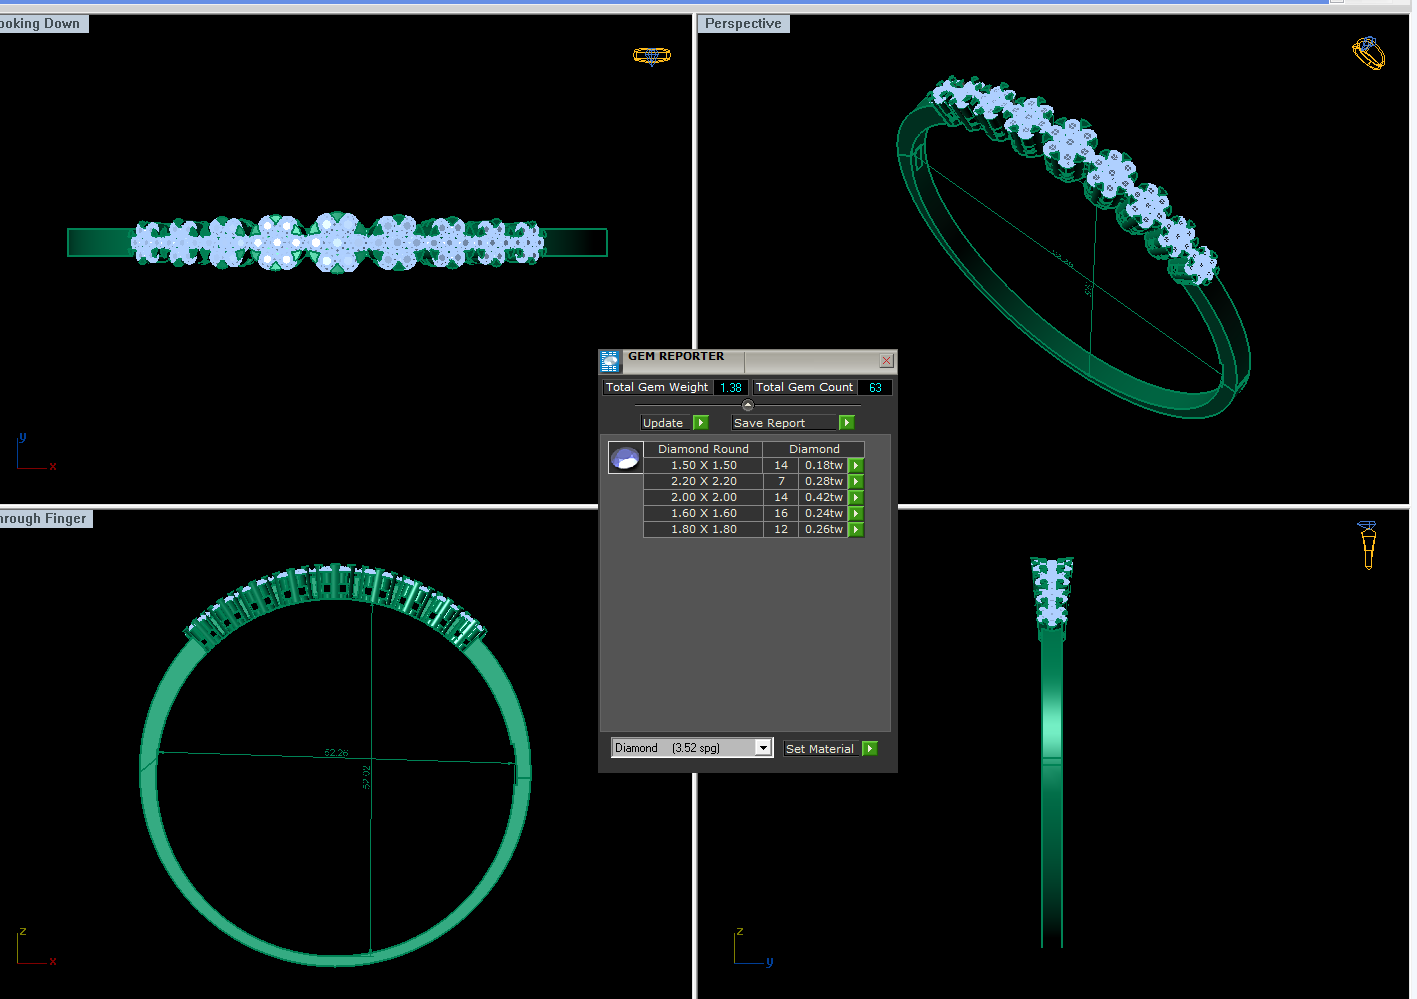Click the green arrow in the 0.18tw row
The width and height of the screenshot is (1417, 999).
tap(856, 466)
